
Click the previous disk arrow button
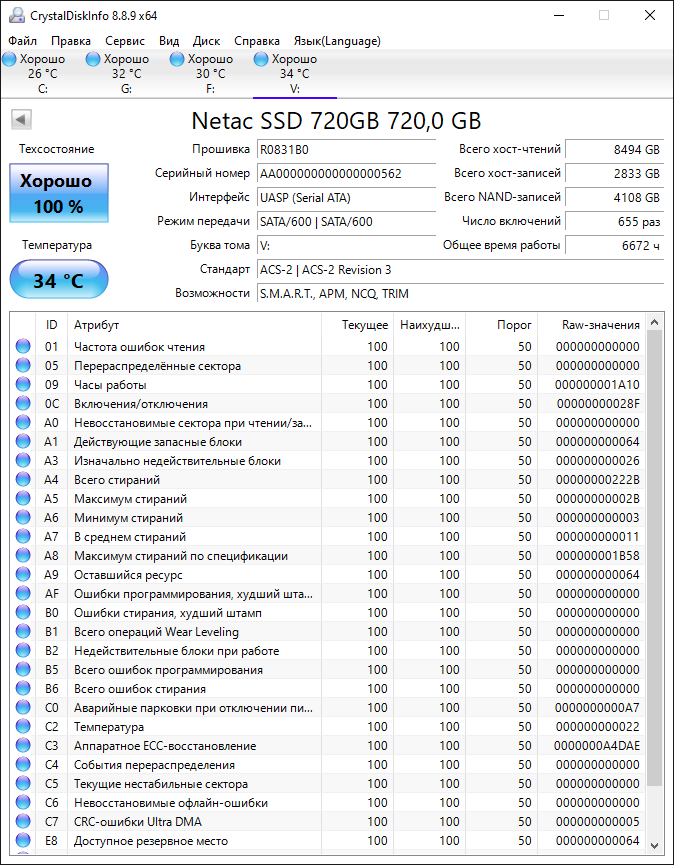click(21, 119)
